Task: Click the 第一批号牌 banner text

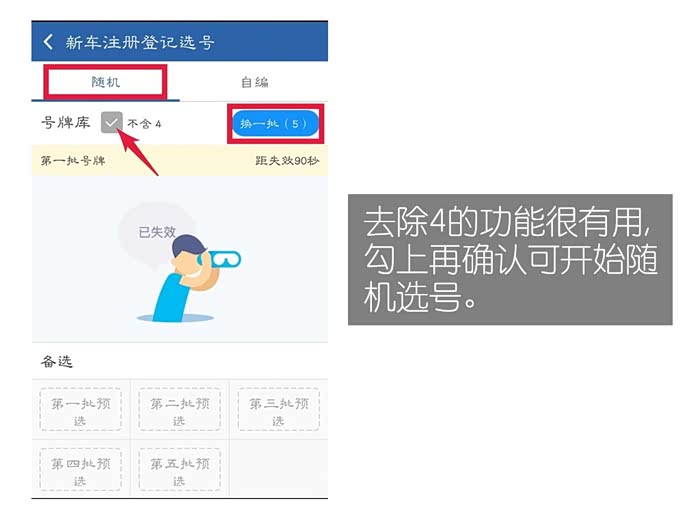Action: coord(73,161)
